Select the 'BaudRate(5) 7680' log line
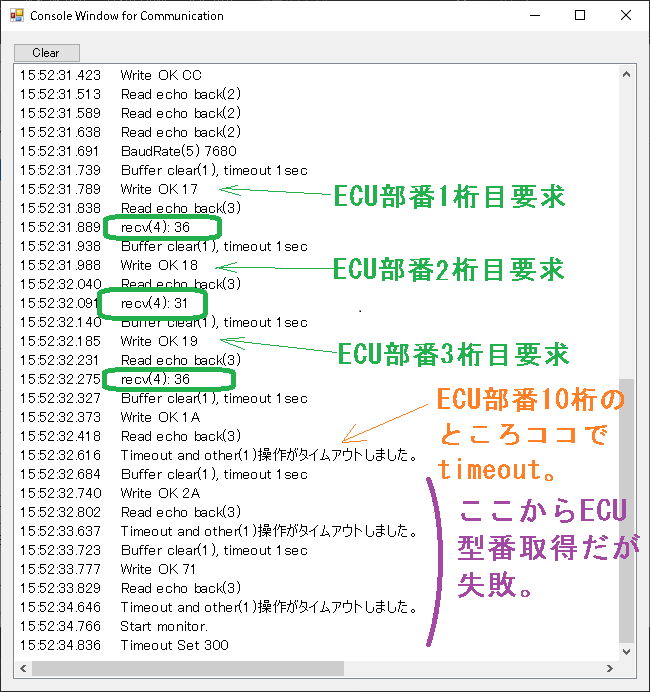Image resolution: width=650 pixels, height=692 pixels. pyautogui.click(x=179, y=151)
